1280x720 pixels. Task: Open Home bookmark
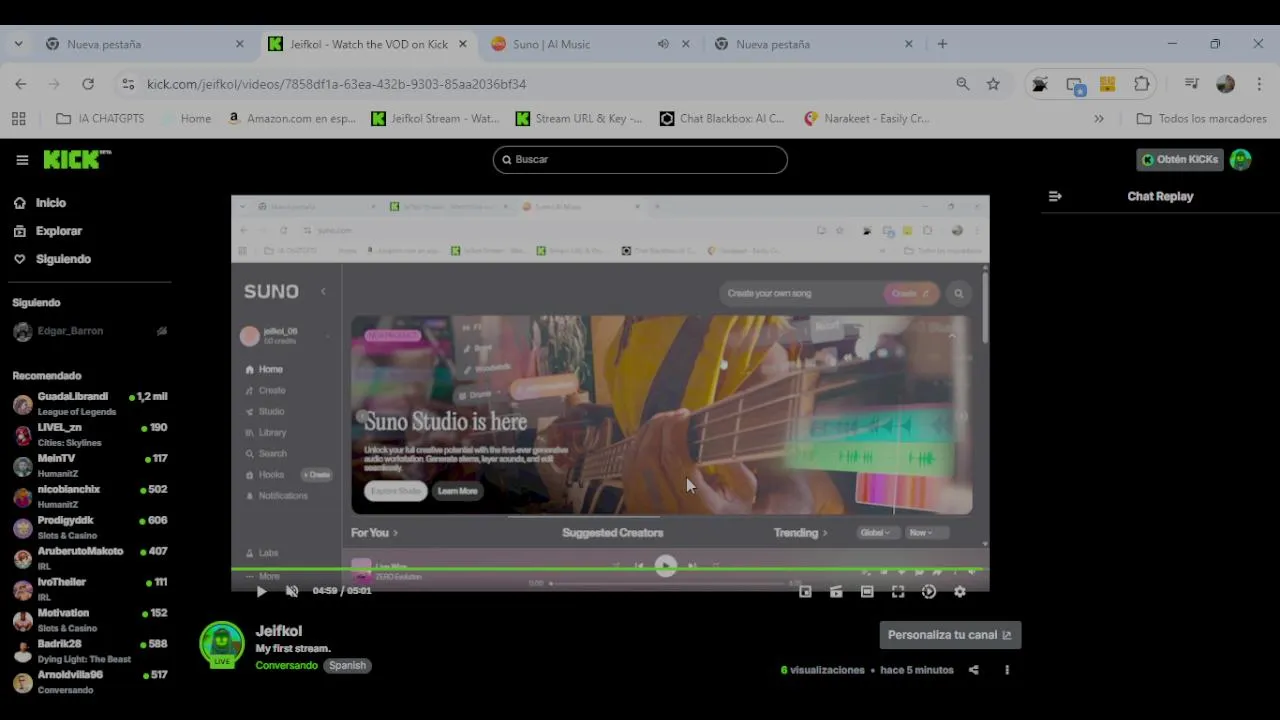[186, 119]
